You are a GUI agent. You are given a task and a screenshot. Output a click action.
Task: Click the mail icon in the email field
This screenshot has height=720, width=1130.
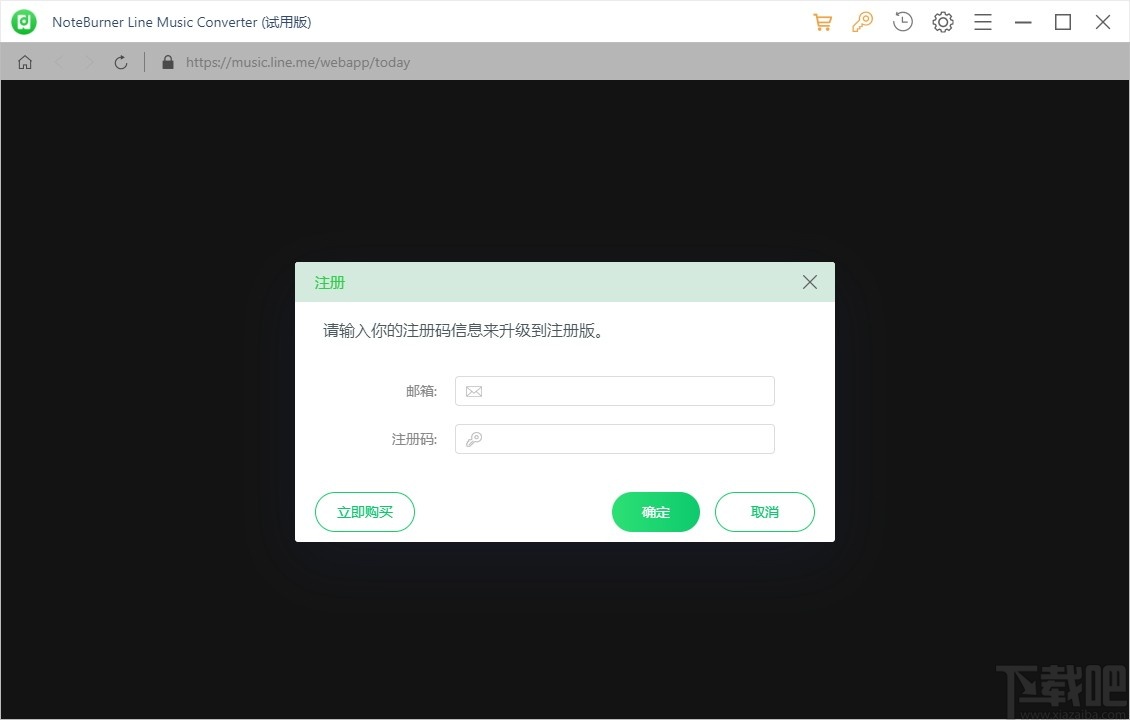[x=473, y=391]
